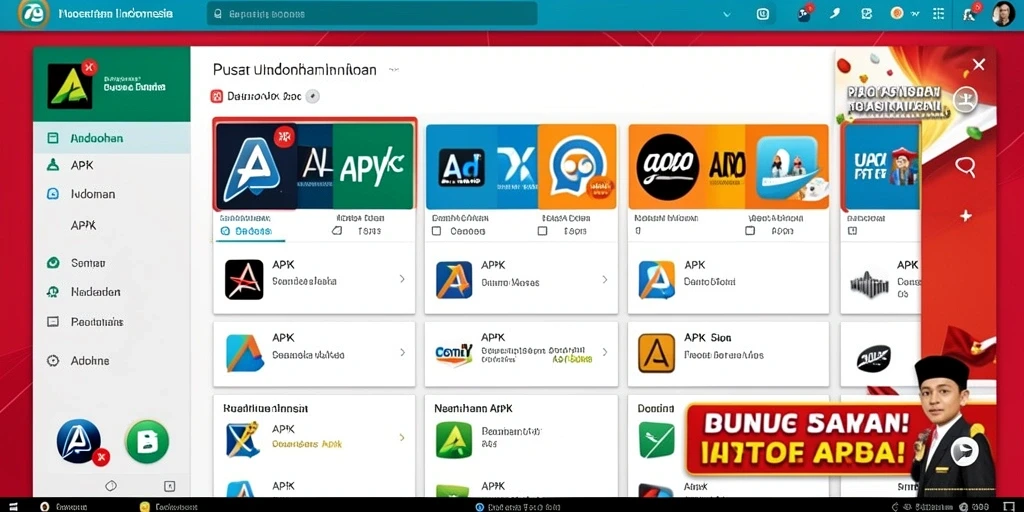Open the first banner card with APYK artwork
1024x512 pixels.
315,165
